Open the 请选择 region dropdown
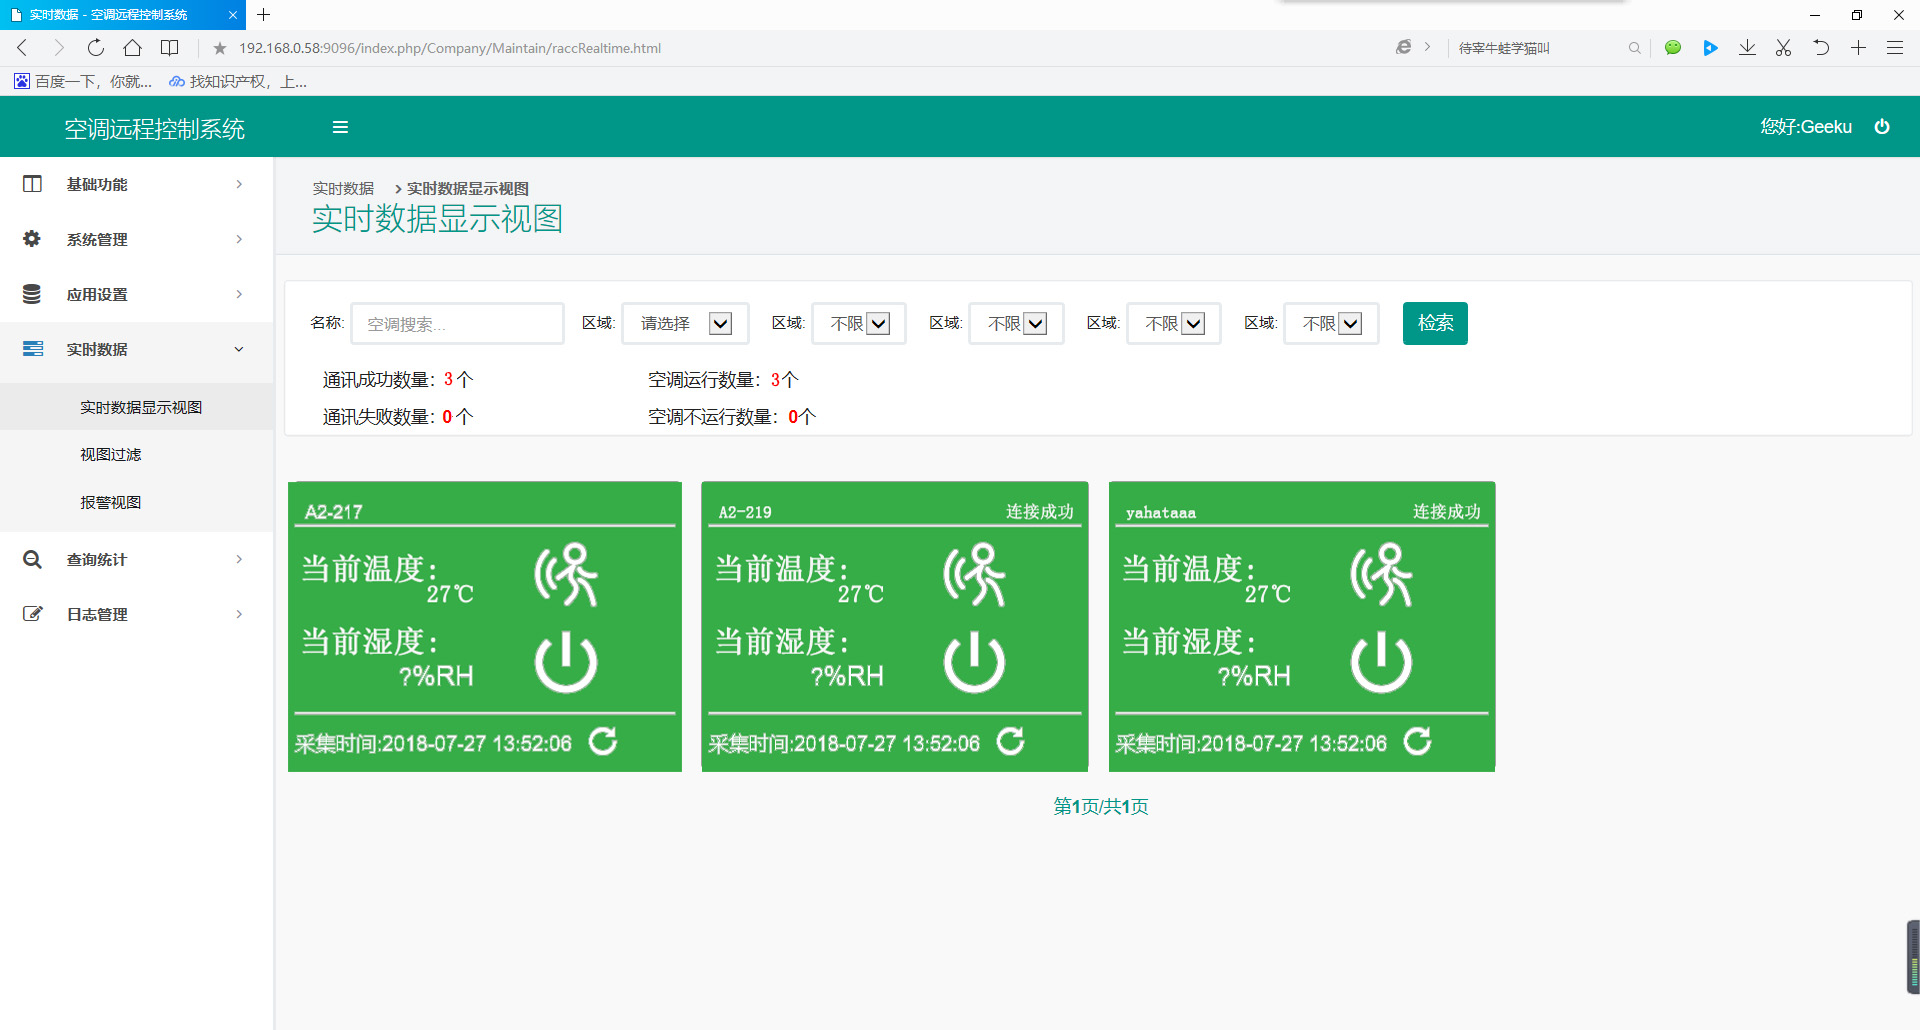Viewport: 1920px width, 1030px height. point(685,324)
